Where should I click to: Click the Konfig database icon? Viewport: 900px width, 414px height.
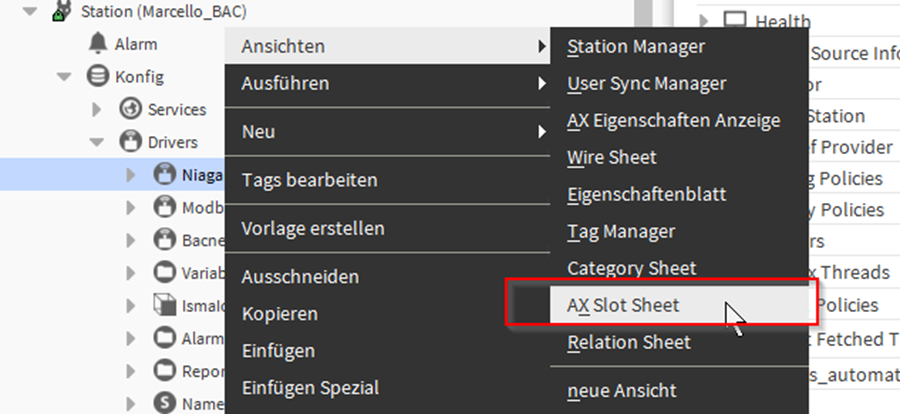click(97, 76)
